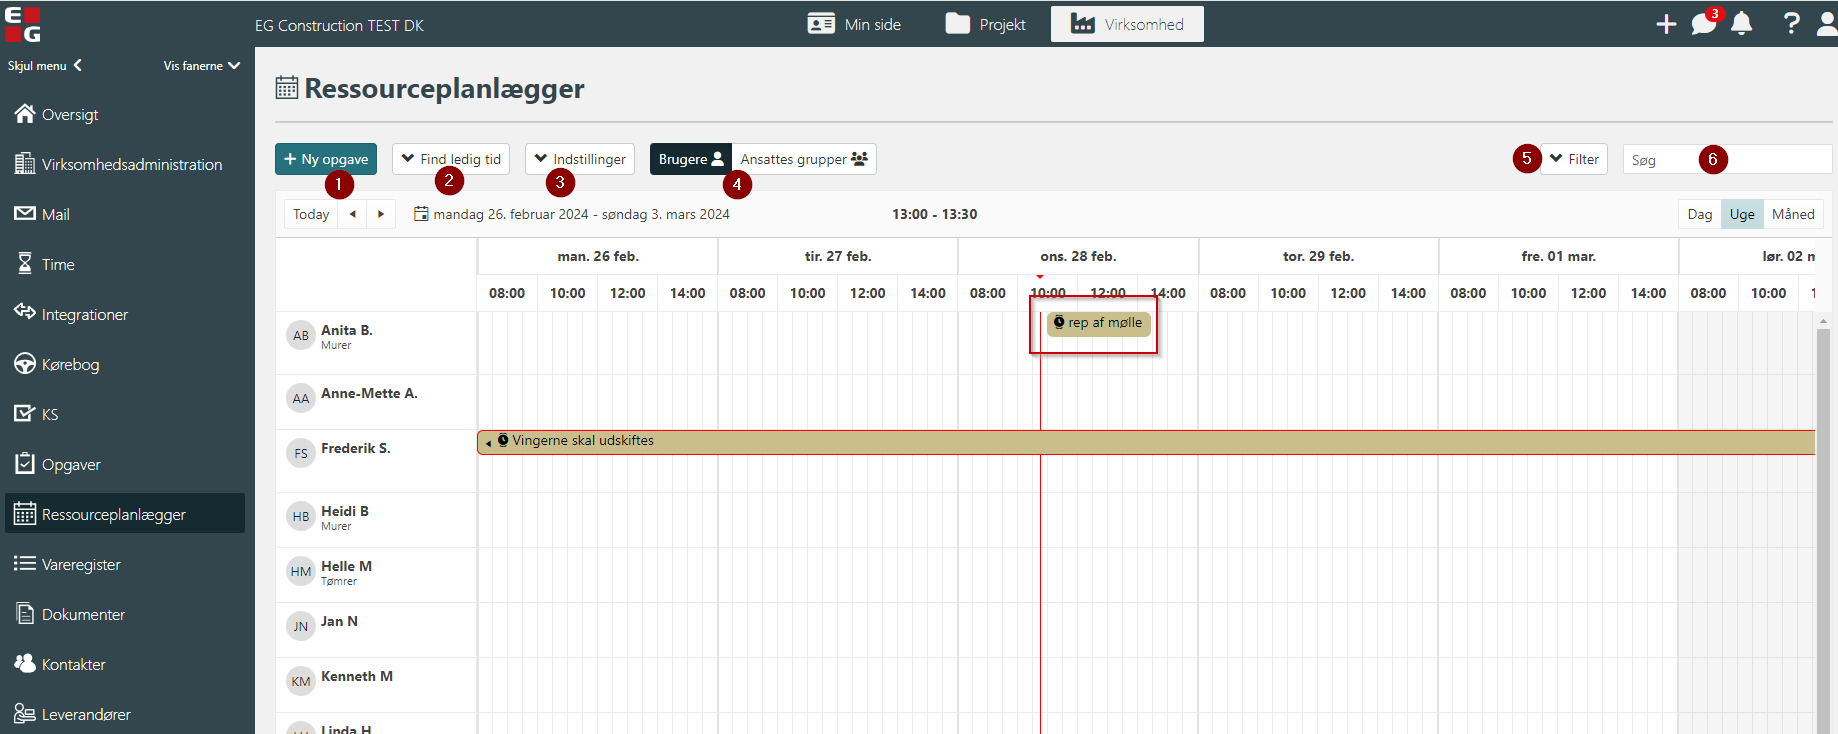The height and width of the screenshot is (734, 1838).
Task: Toggle resource view to Ansattes grupper
Action: click(803, 159)
